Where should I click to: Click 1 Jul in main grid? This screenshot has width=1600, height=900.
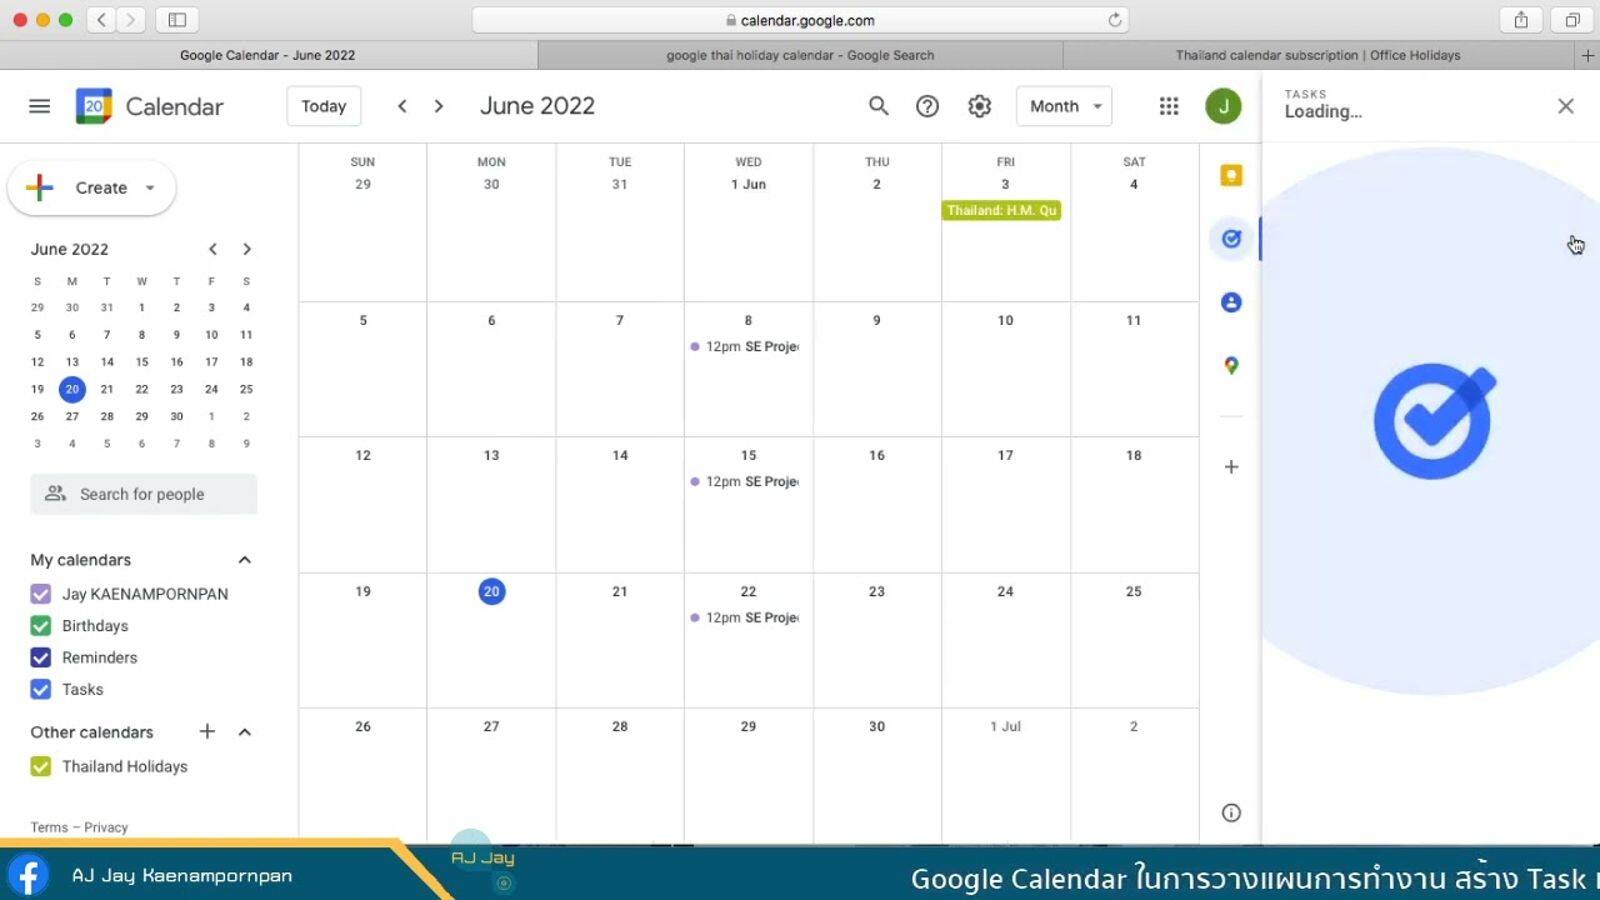1005,727
